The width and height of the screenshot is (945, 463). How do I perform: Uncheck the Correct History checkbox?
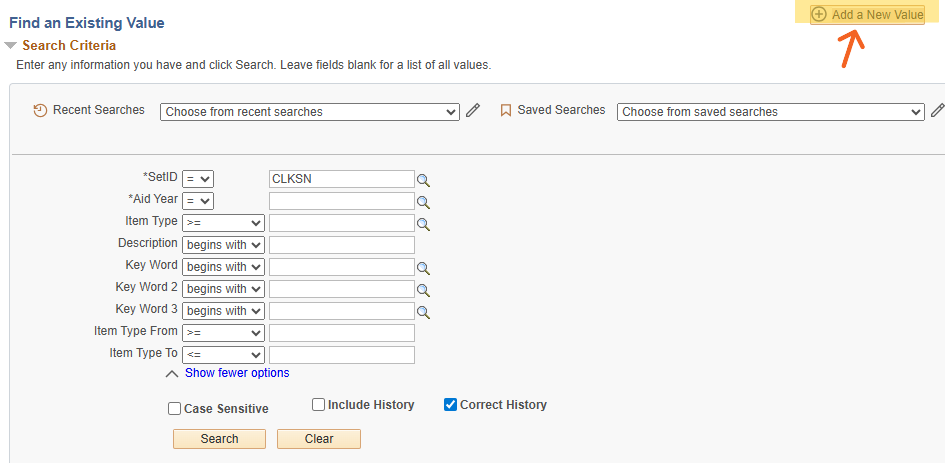click(451, 405)
